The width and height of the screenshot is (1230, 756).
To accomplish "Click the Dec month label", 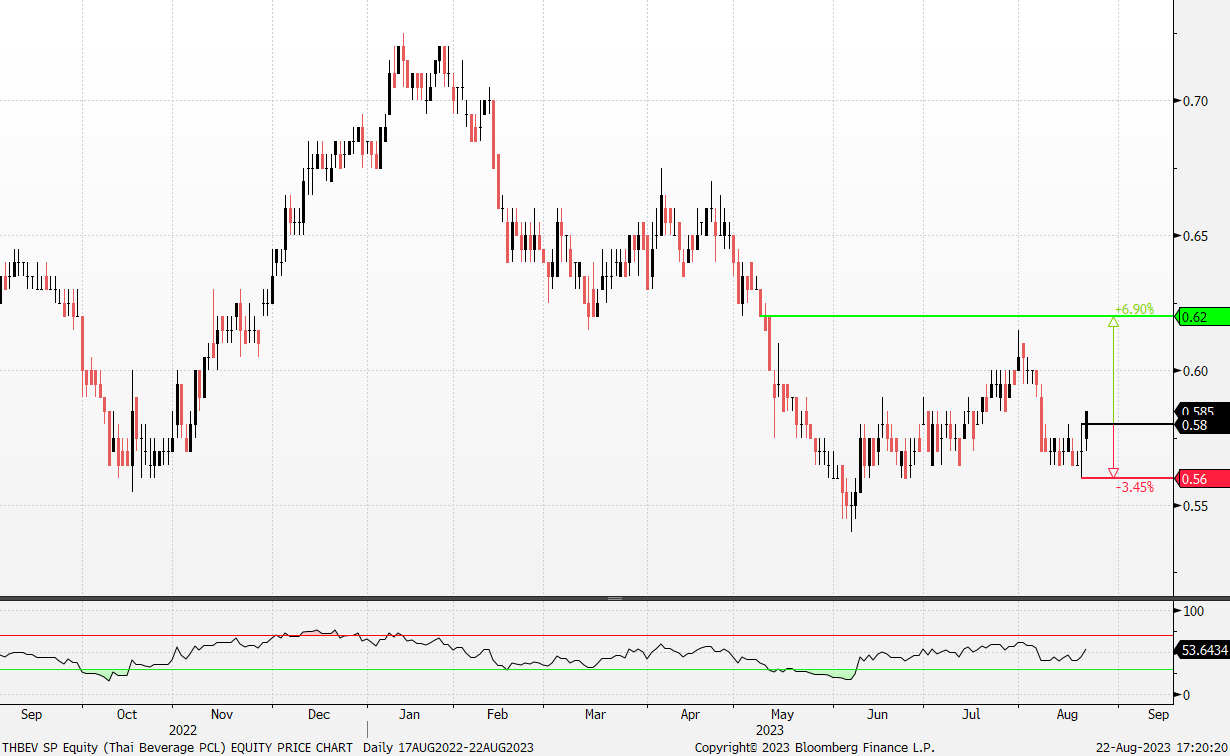I will click(319, 715).
